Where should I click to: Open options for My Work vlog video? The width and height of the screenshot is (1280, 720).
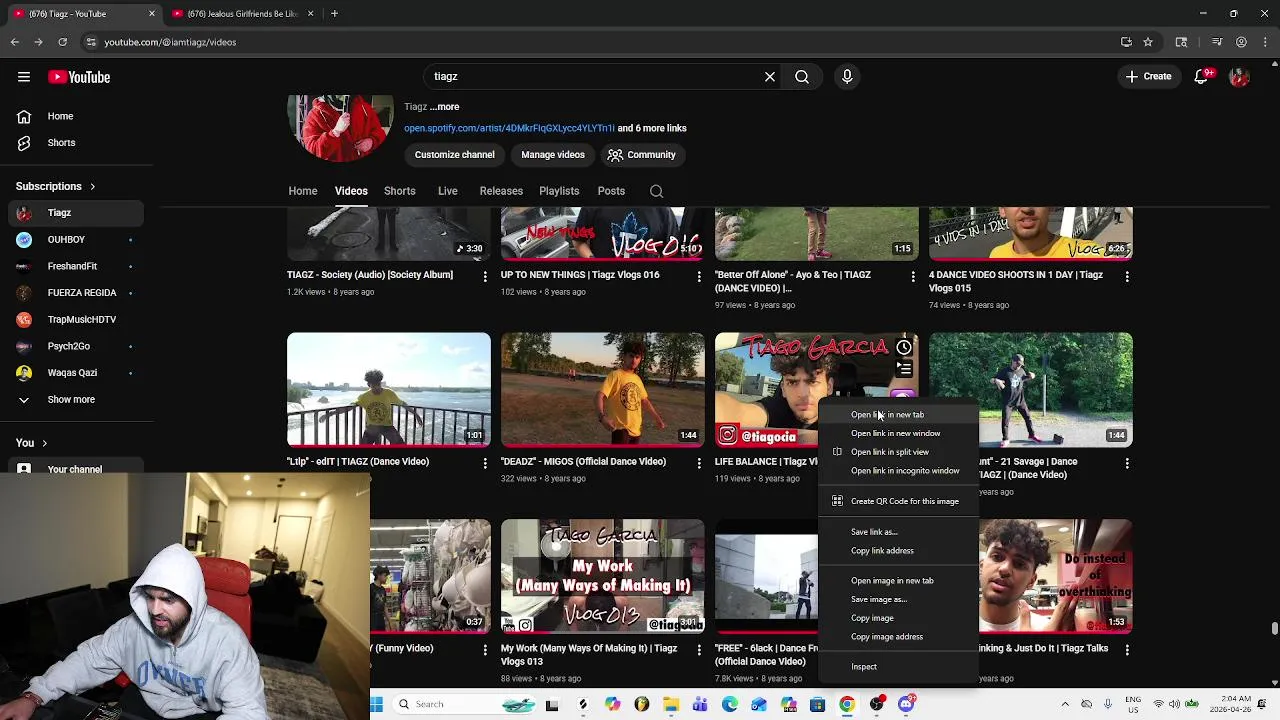699,650
